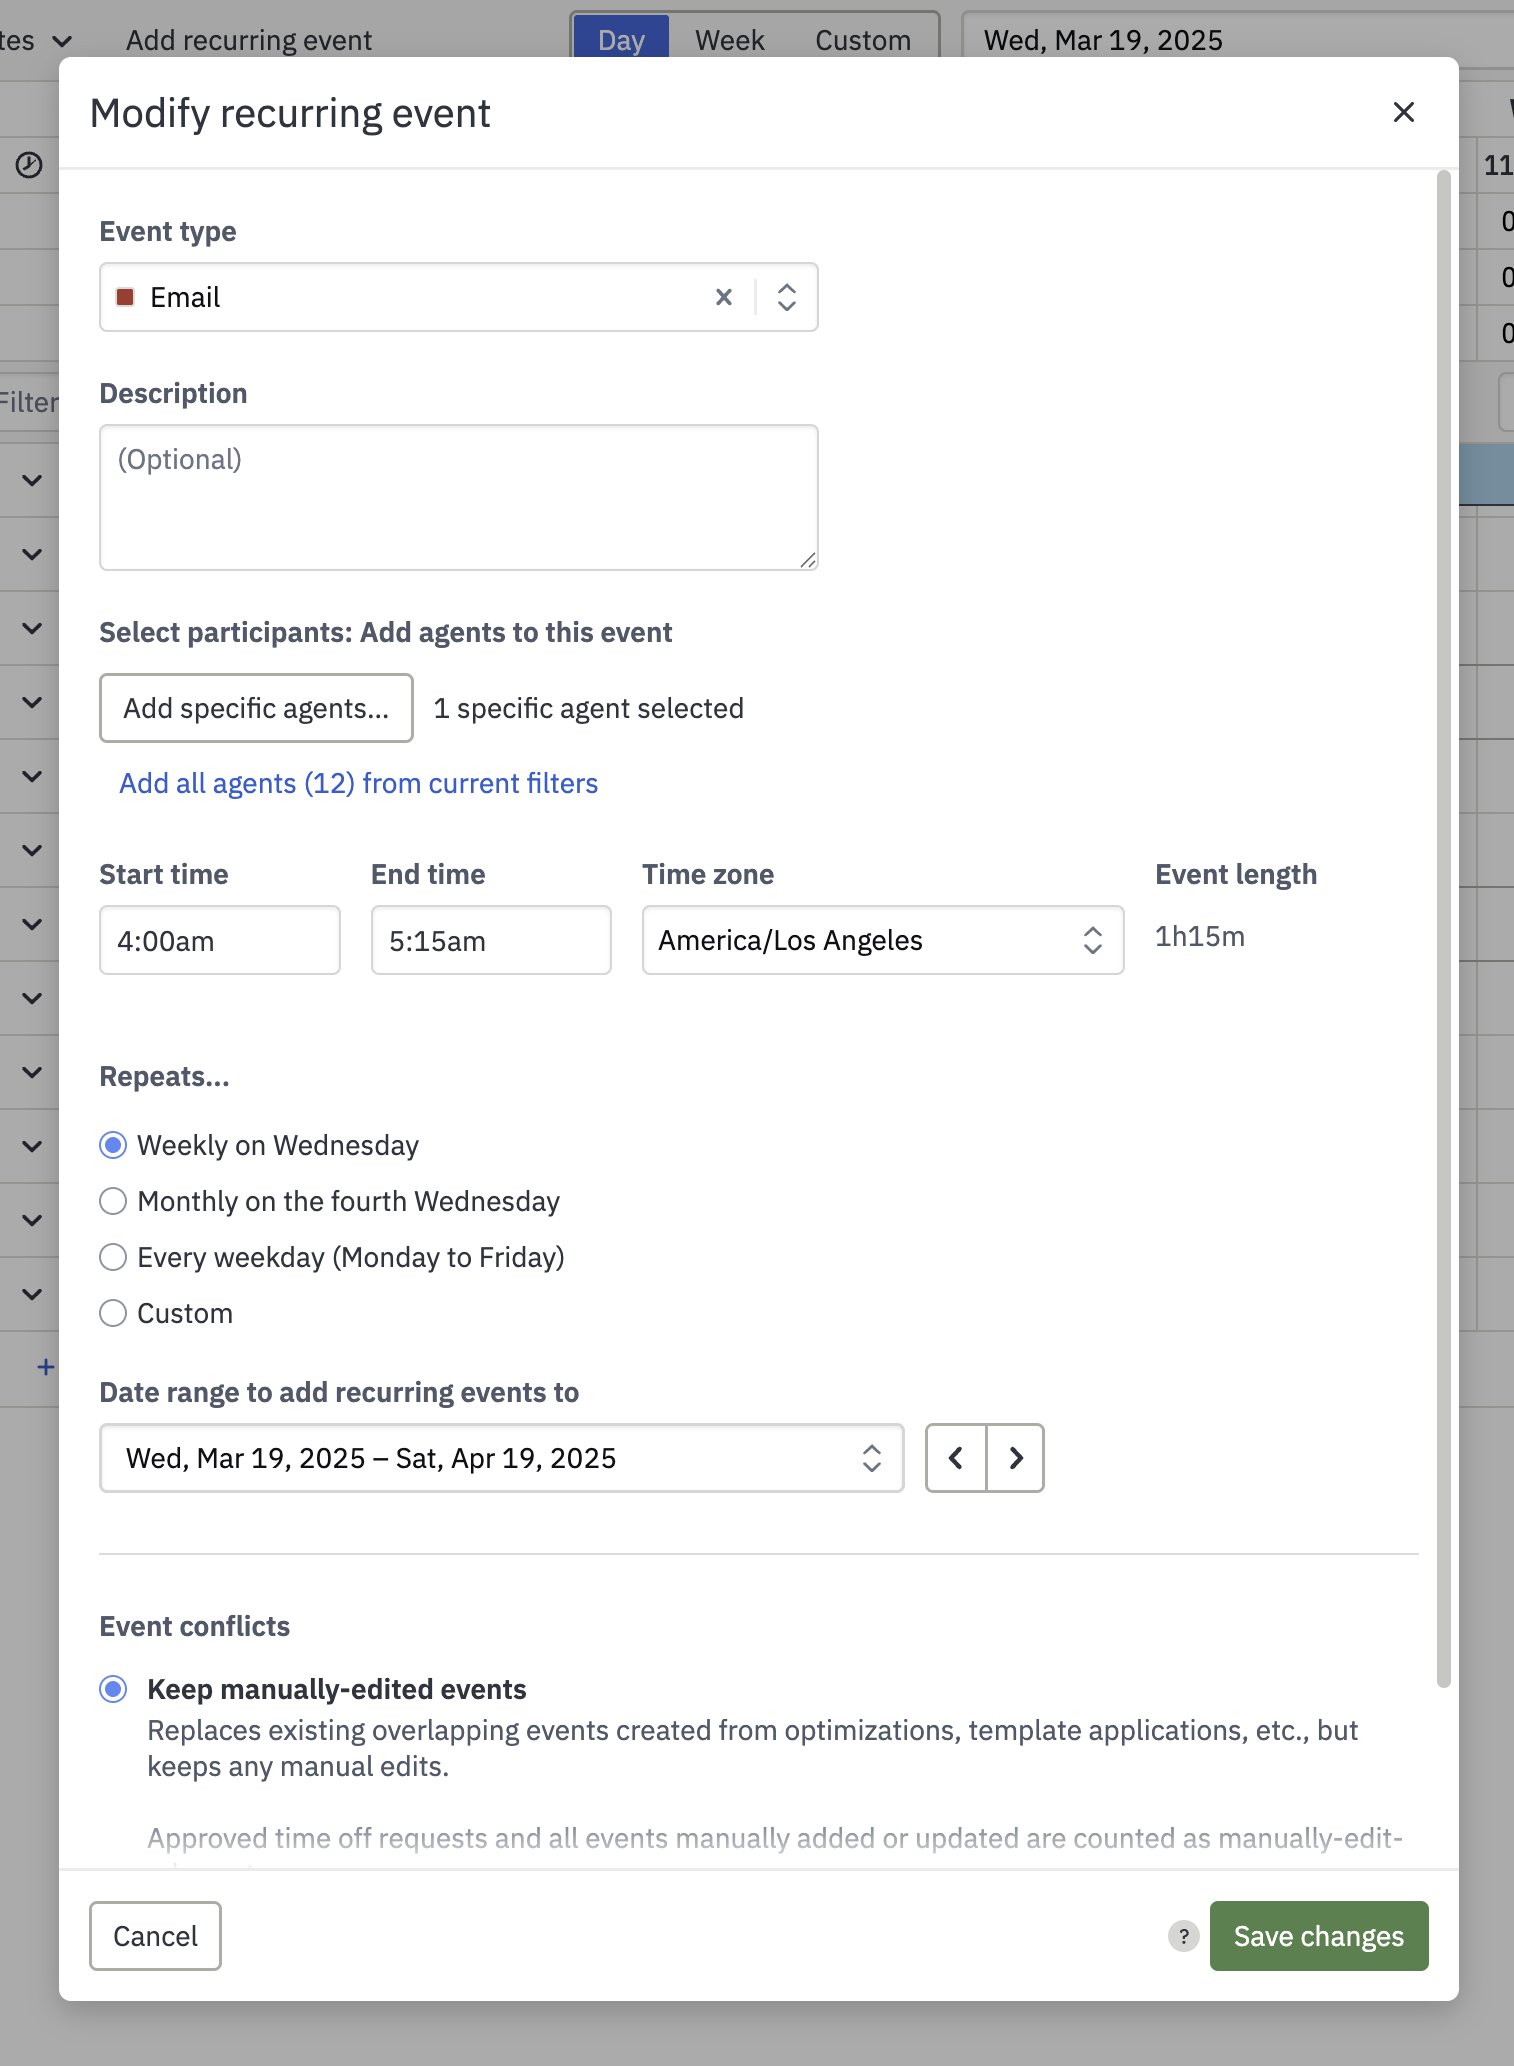Clear the Email event type selection
The height and width of the screenshot is (2066, 1514).
[x=724, y=297]
